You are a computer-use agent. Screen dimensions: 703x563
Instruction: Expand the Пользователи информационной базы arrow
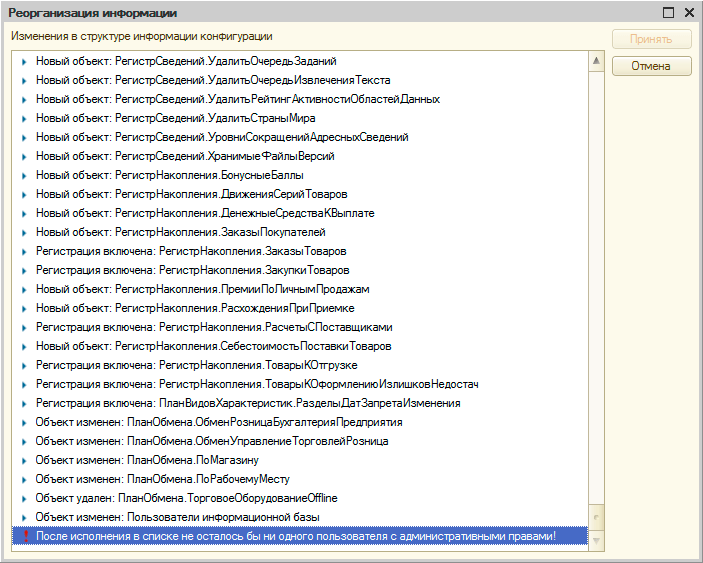click(24, 518)
